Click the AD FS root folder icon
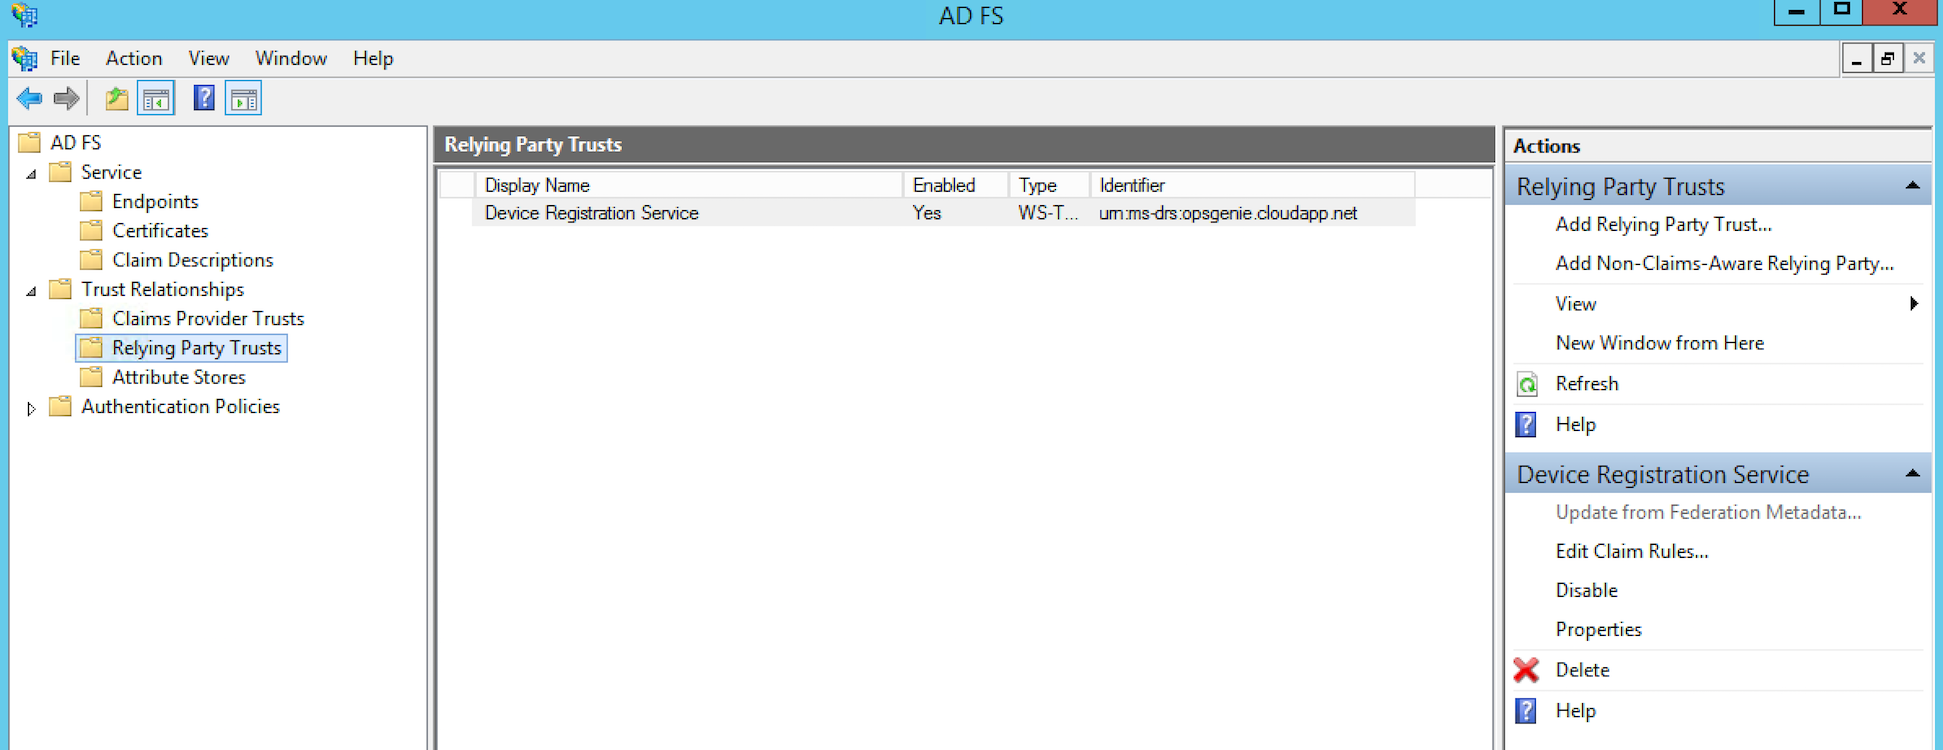The height and width of the screenshot is (750, 1943). click(x=30, y=142)
